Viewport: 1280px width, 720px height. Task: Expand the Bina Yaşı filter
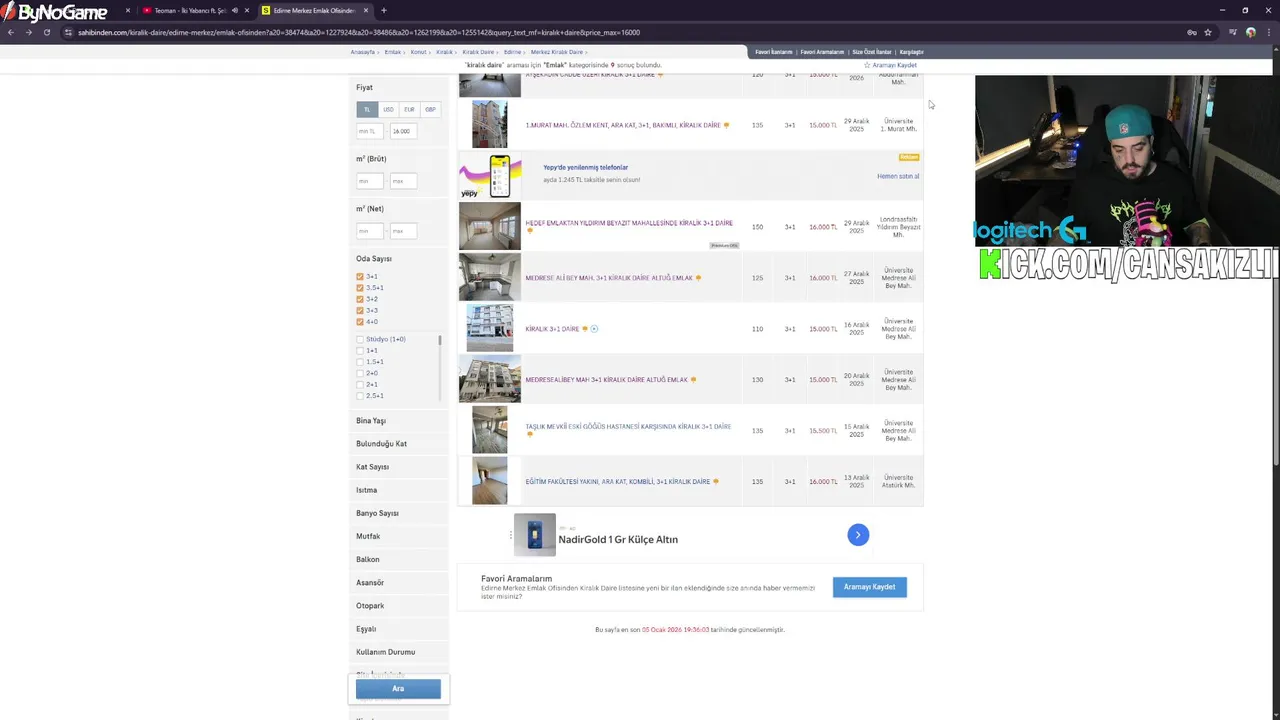(x=398, y=421)
